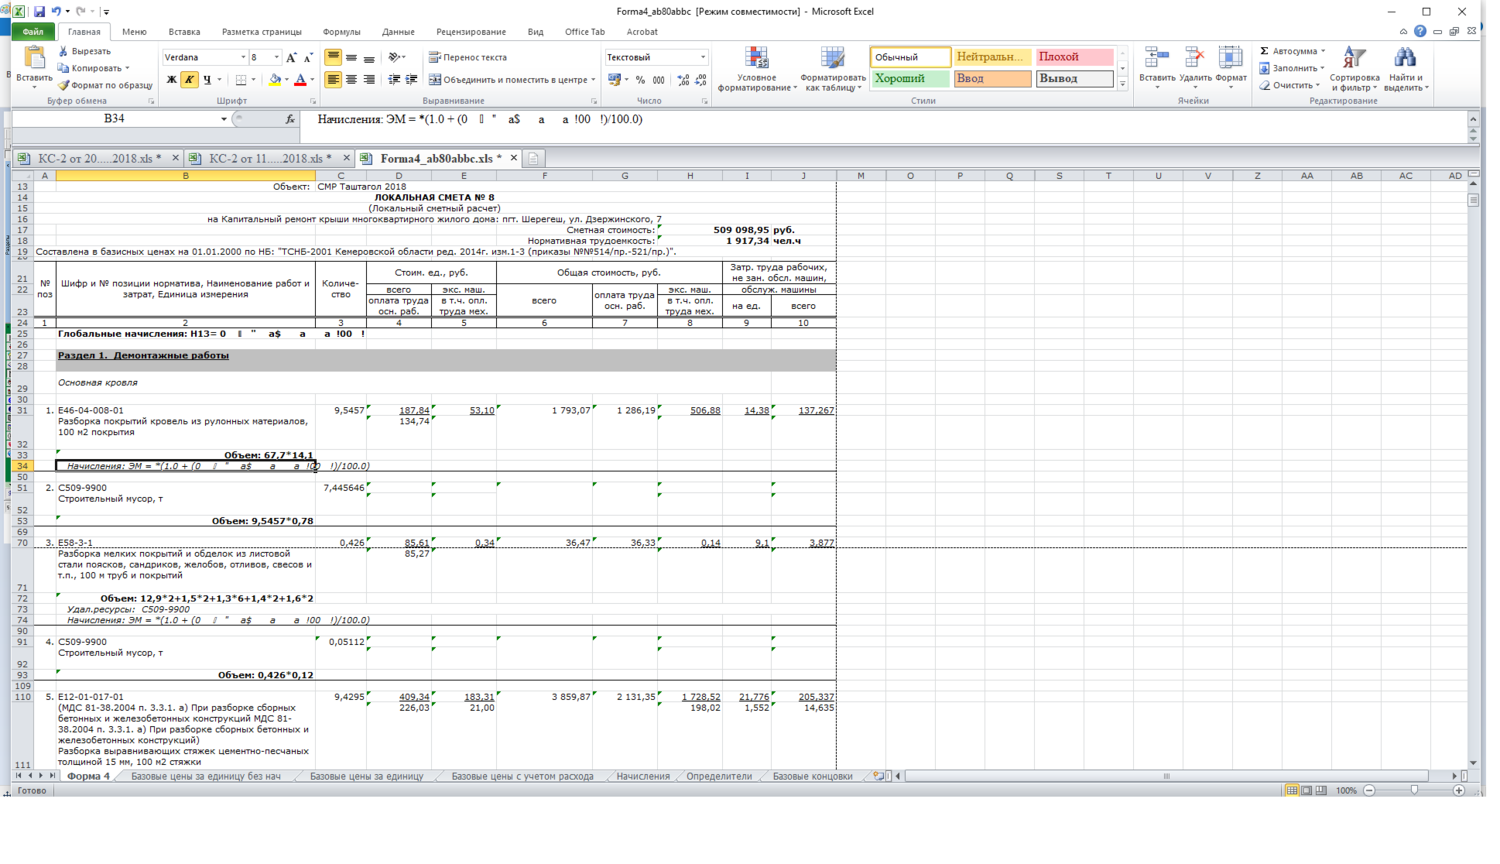Apply the Плохой cell style
Image resolution: width=1500 pixels, height=864 pixels.
point(1074,57)
